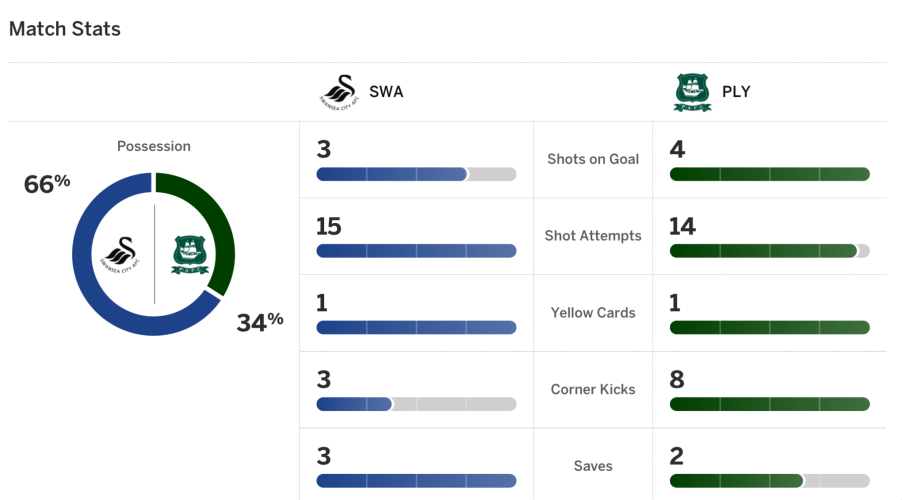Click the 34% possession value
902x500 pixels.
coord(260,322)
